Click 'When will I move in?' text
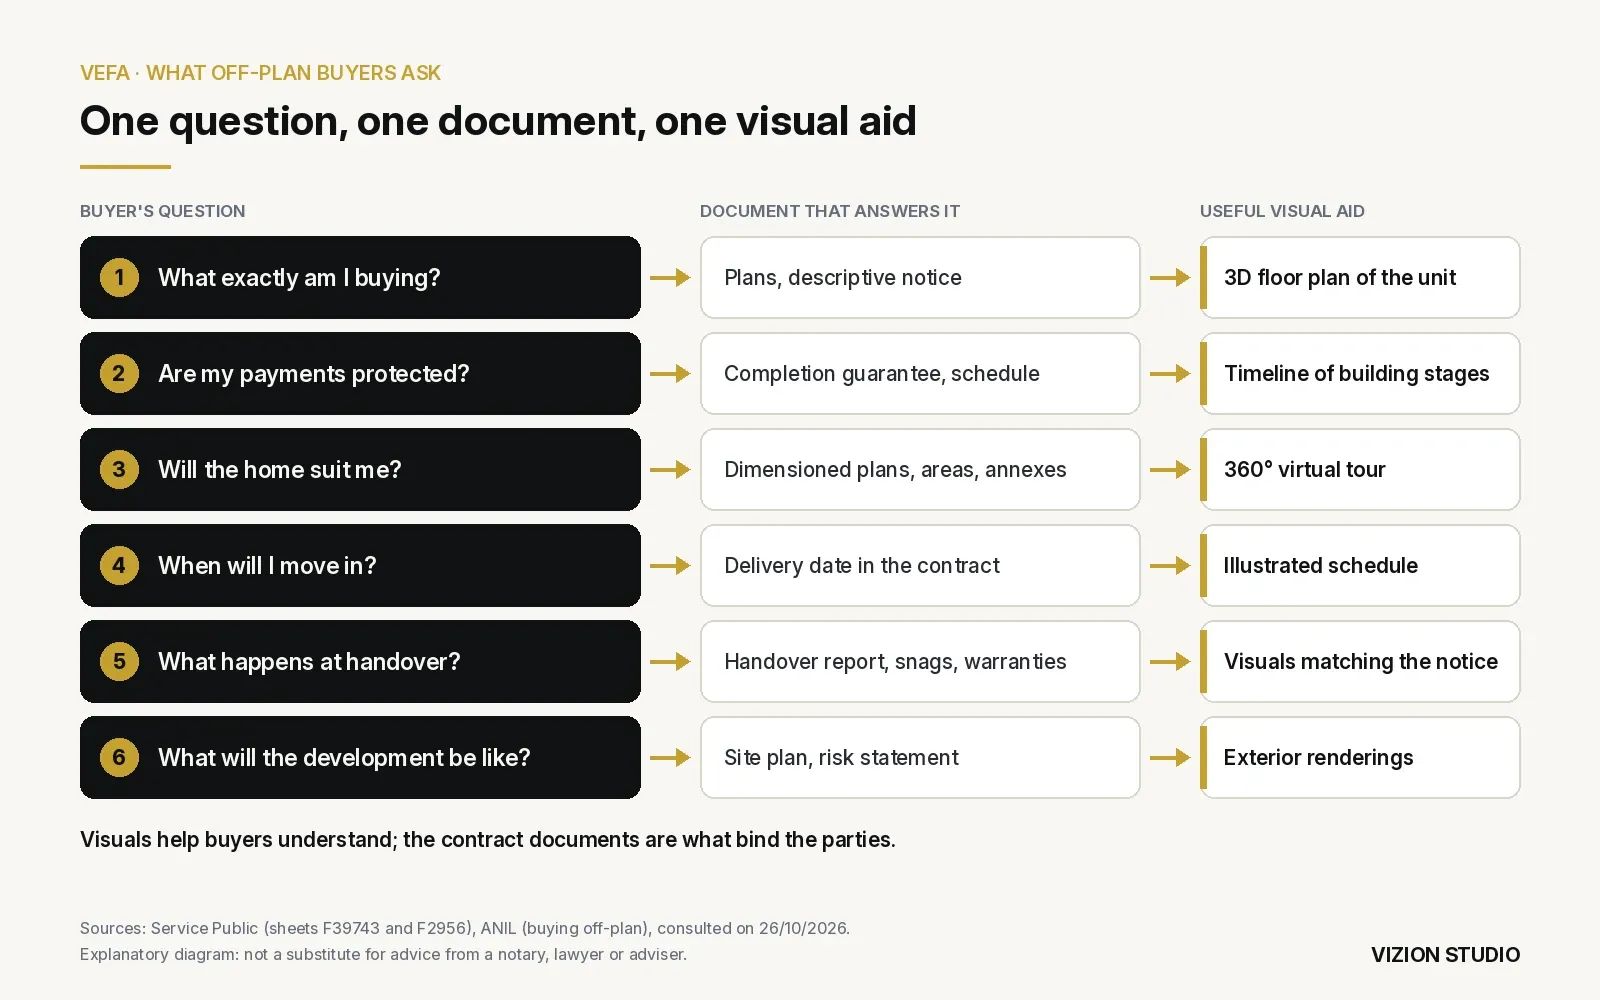The image size is (1600, 1000). click(x=267, y=565)
